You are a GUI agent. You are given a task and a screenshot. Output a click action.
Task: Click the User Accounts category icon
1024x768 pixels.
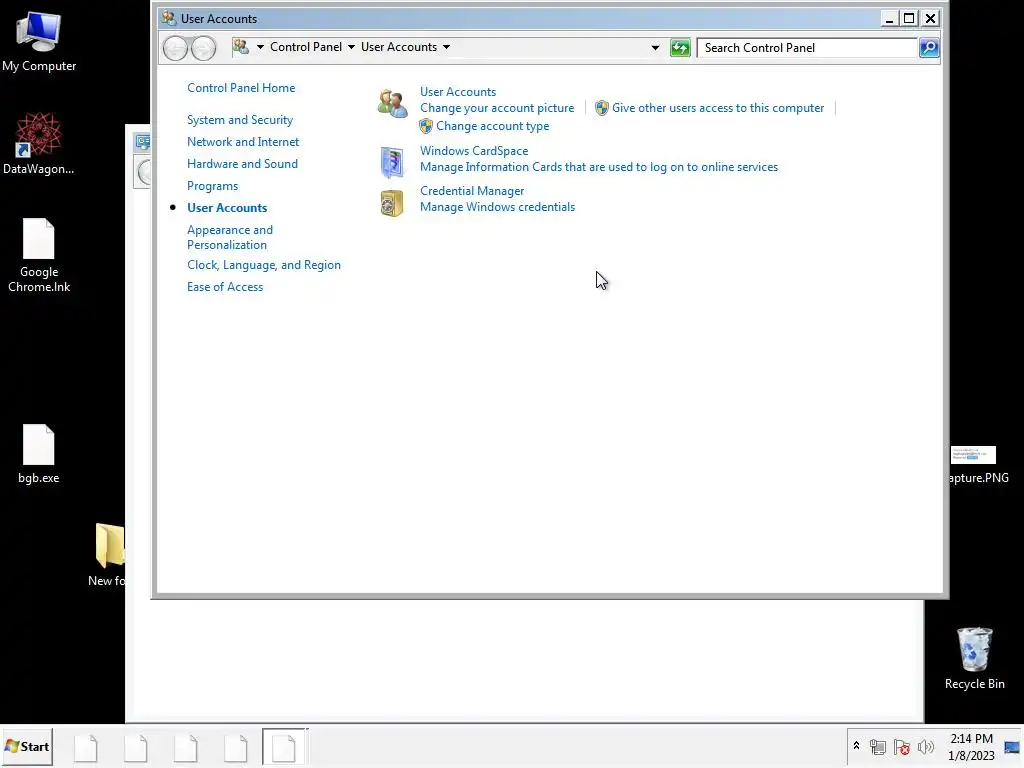(x=392, y=104)
